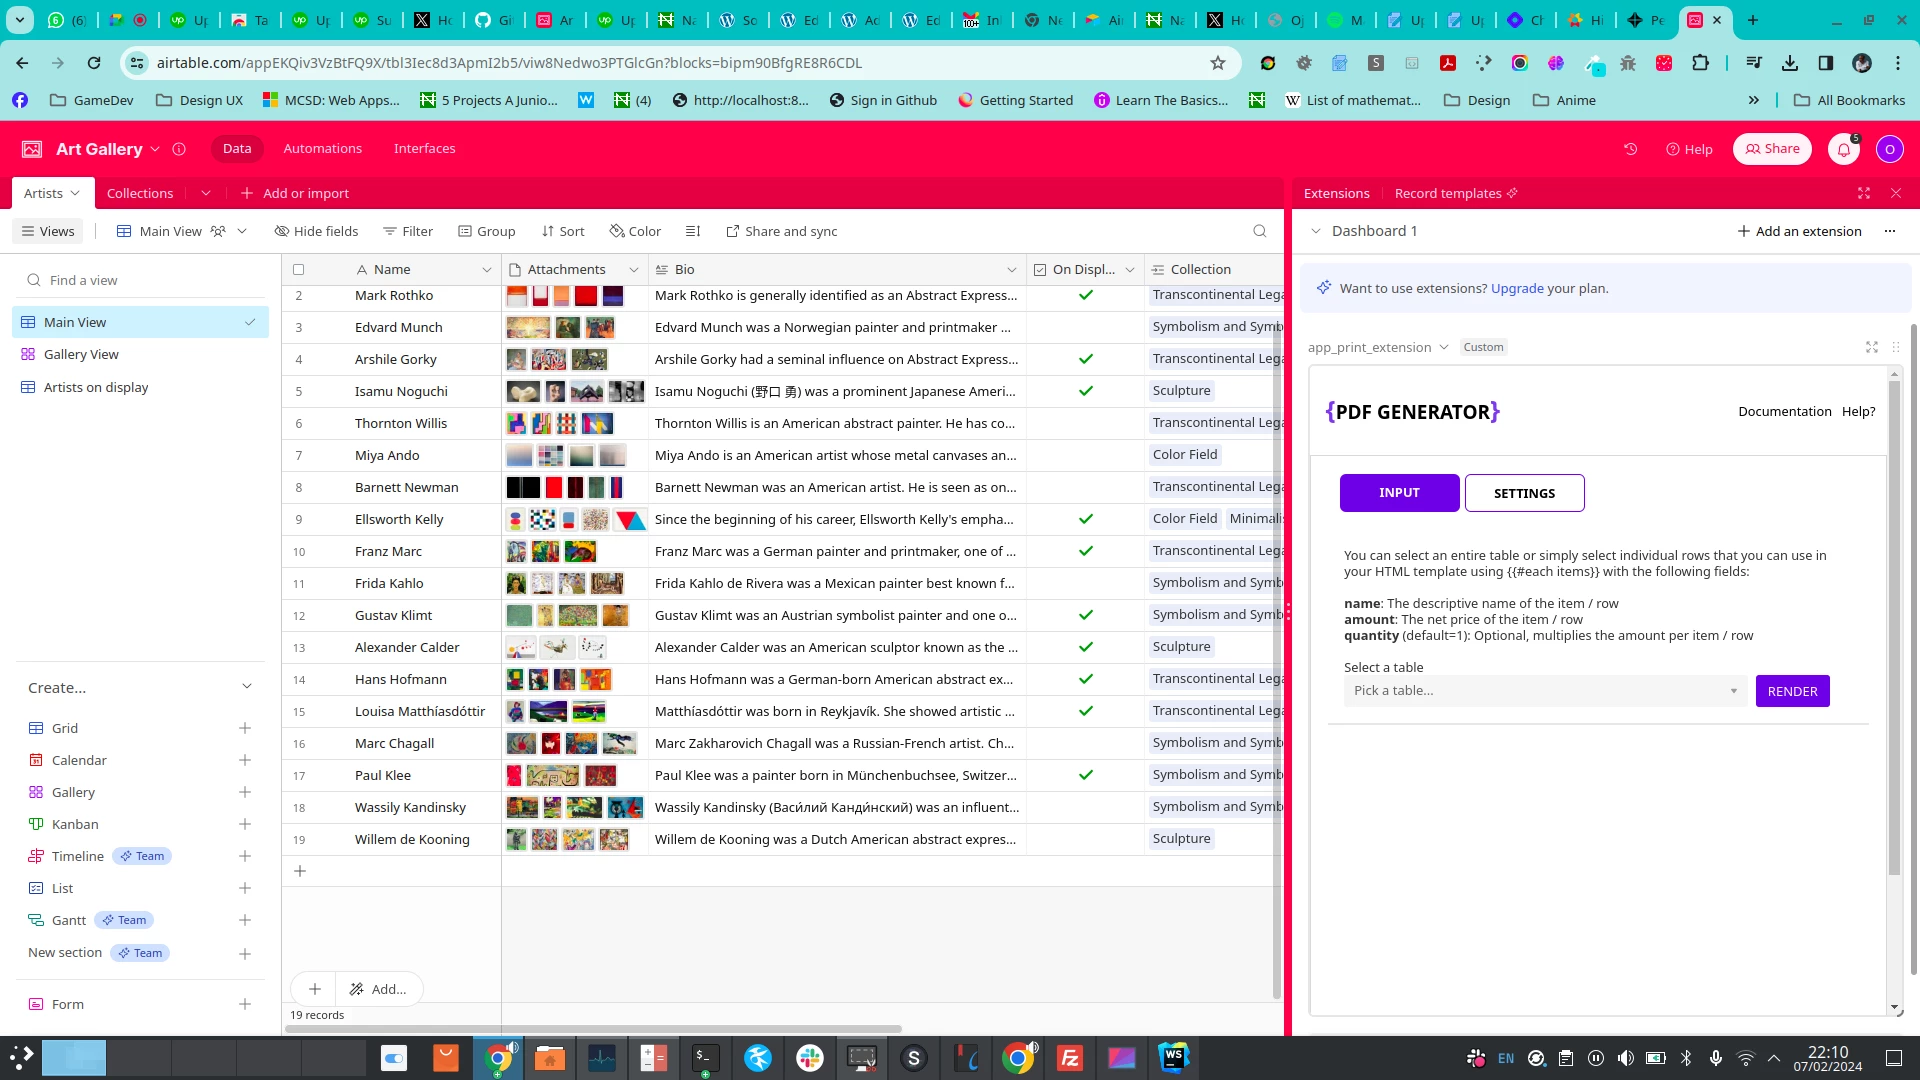Click the Art Gallery base info icon
1920x1080 pixels.
pos(179,149)
